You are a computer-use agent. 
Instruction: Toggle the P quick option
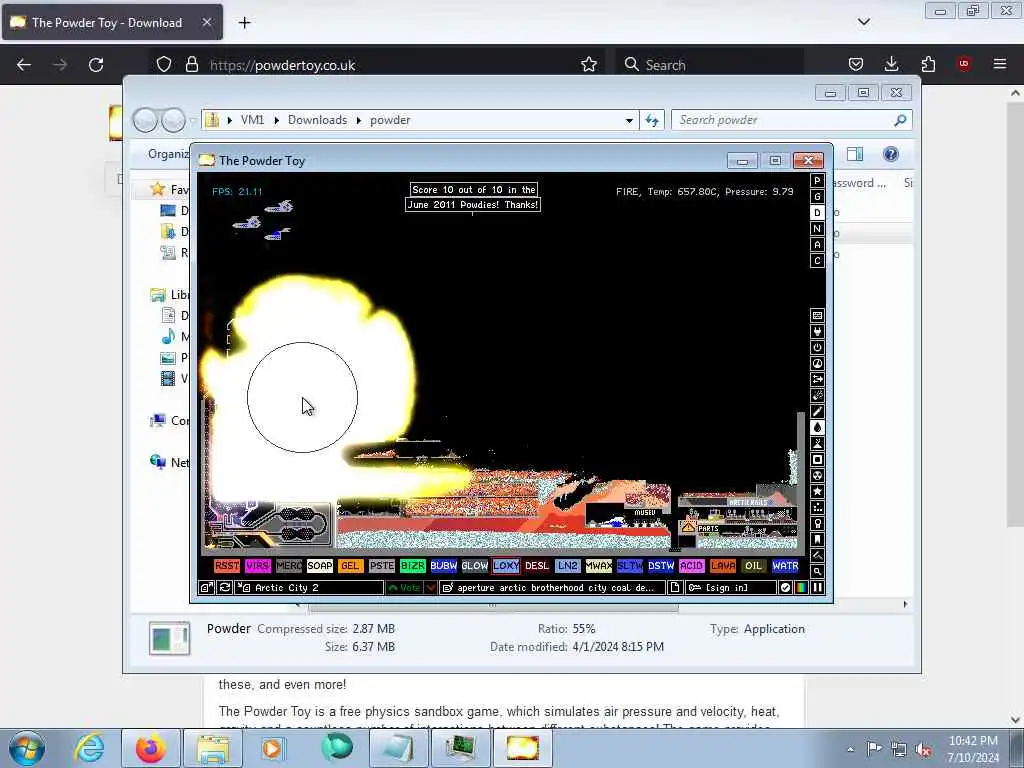point(817,181)
